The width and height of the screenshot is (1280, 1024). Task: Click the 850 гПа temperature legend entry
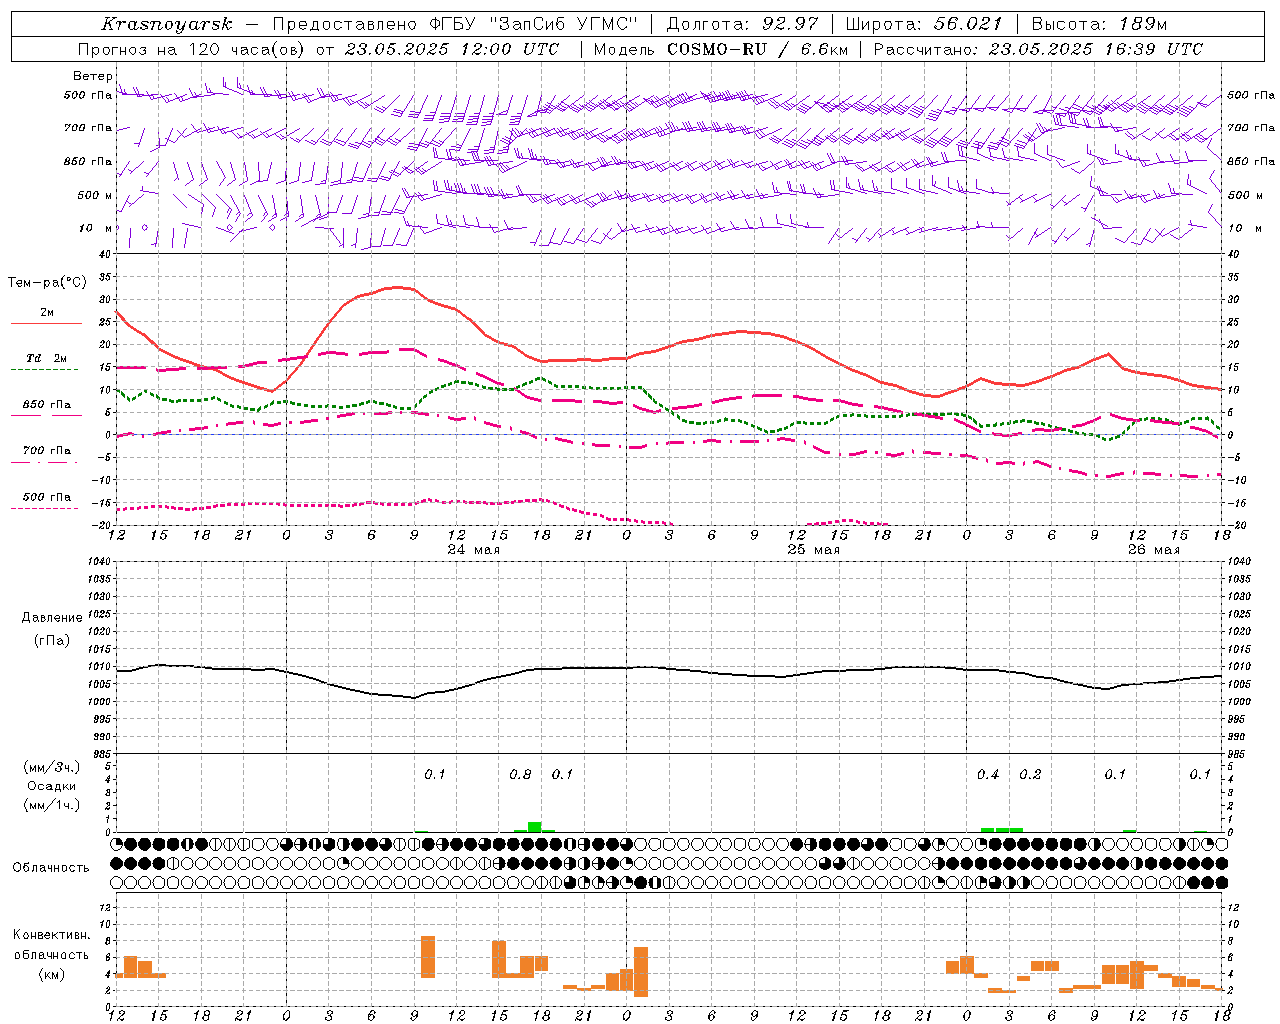click(x=47, y=404)
